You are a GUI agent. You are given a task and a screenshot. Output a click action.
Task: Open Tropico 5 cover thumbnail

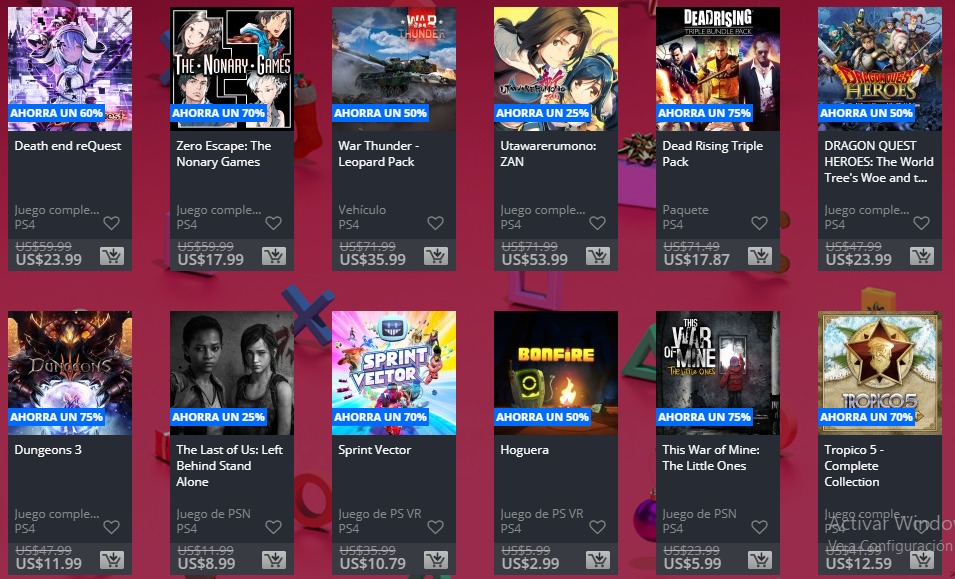pos(879,373)
